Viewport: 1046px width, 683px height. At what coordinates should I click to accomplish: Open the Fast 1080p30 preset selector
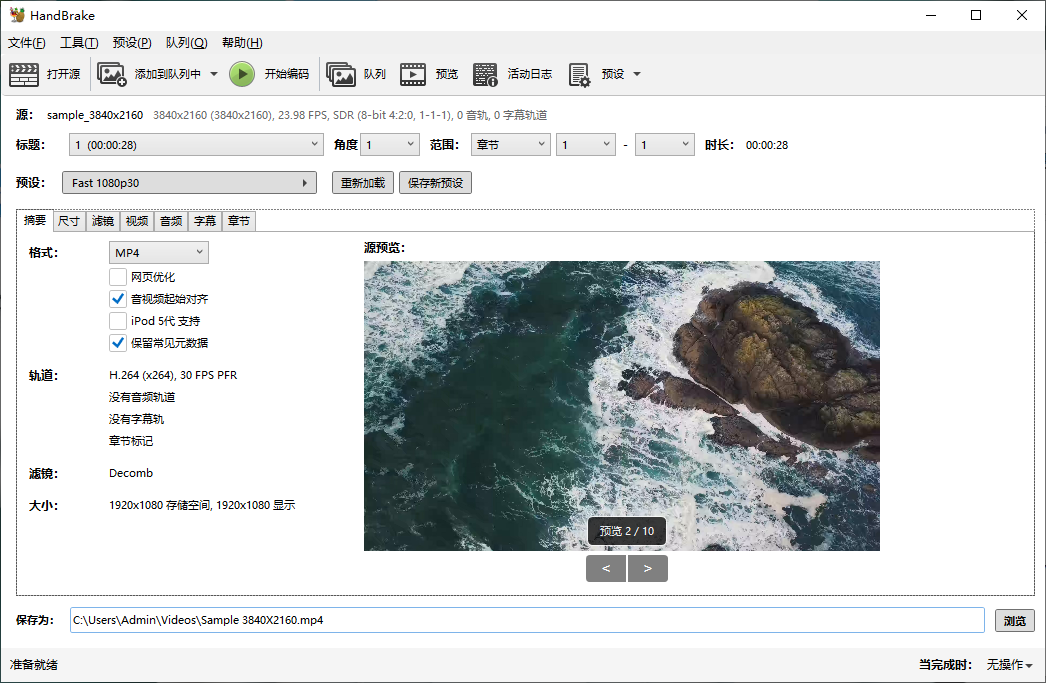tap(189, 183)
